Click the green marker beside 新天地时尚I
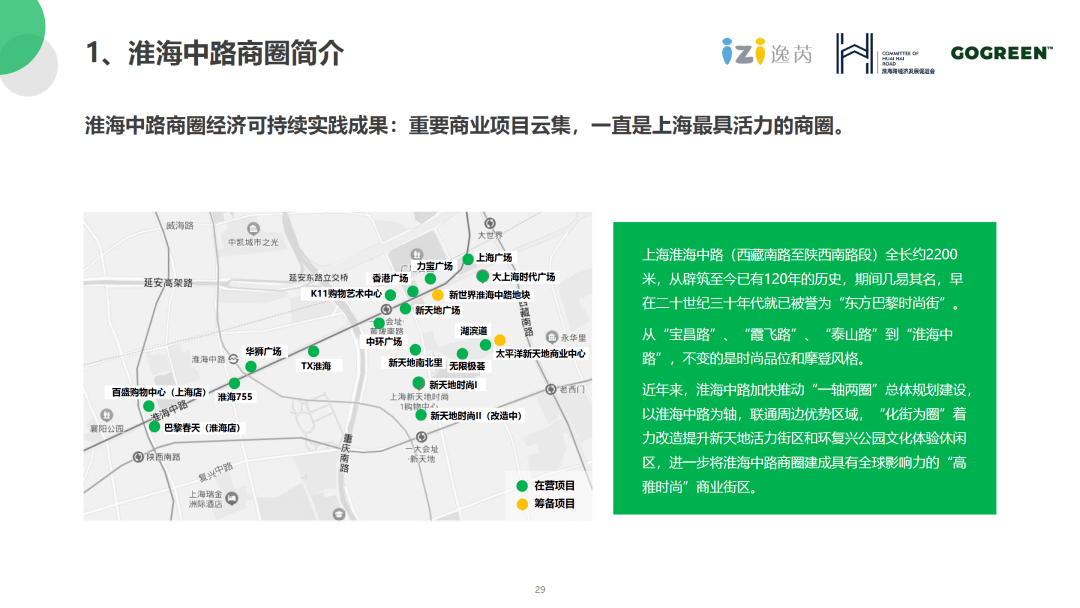 tap(419, 383)
